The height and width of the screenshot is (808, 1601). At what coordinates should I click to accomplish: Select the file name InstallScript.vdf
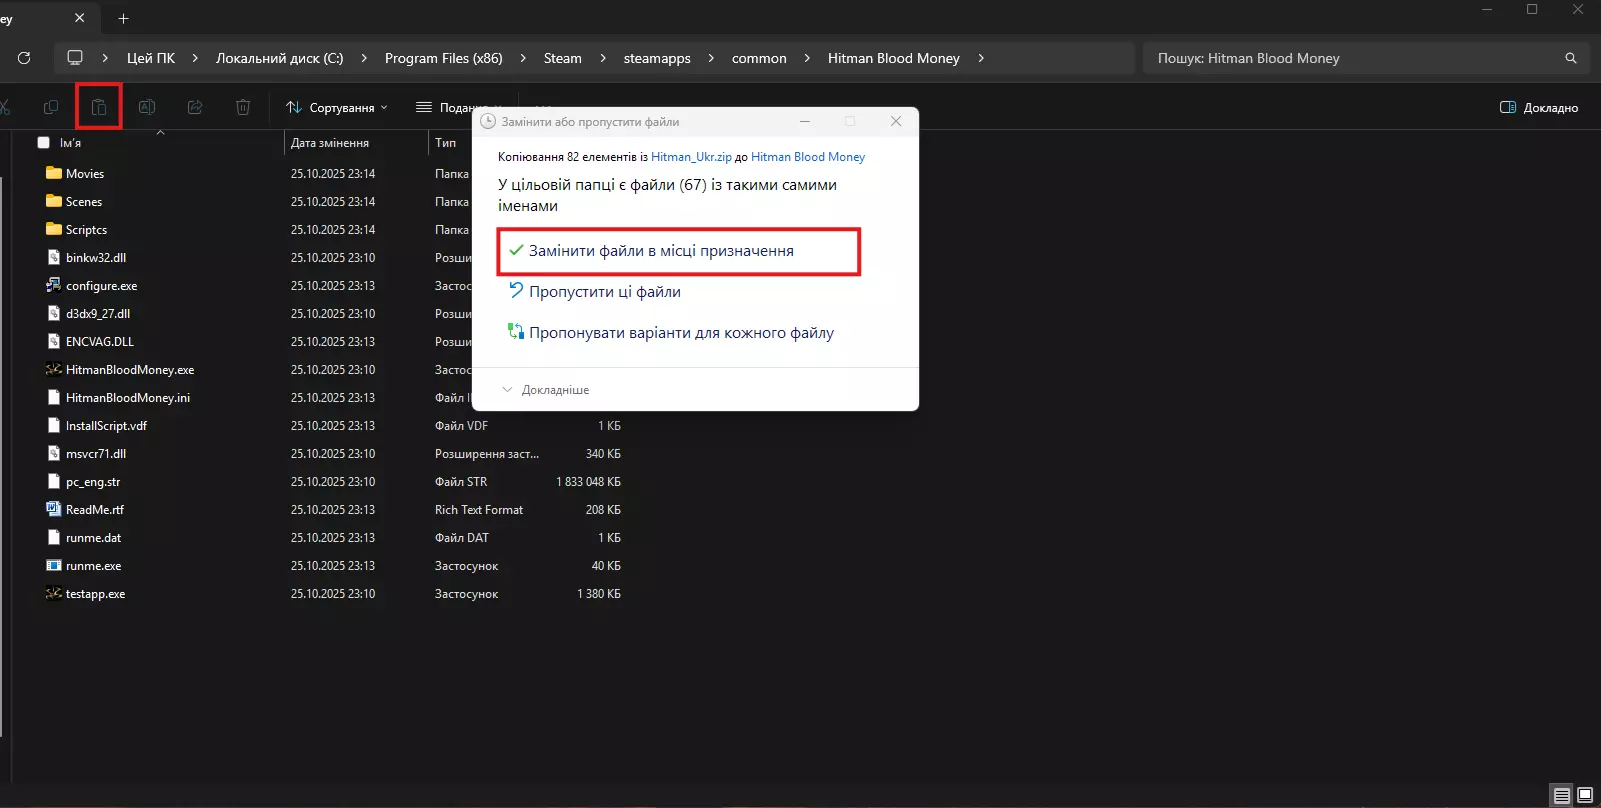(x=106, y=425)
